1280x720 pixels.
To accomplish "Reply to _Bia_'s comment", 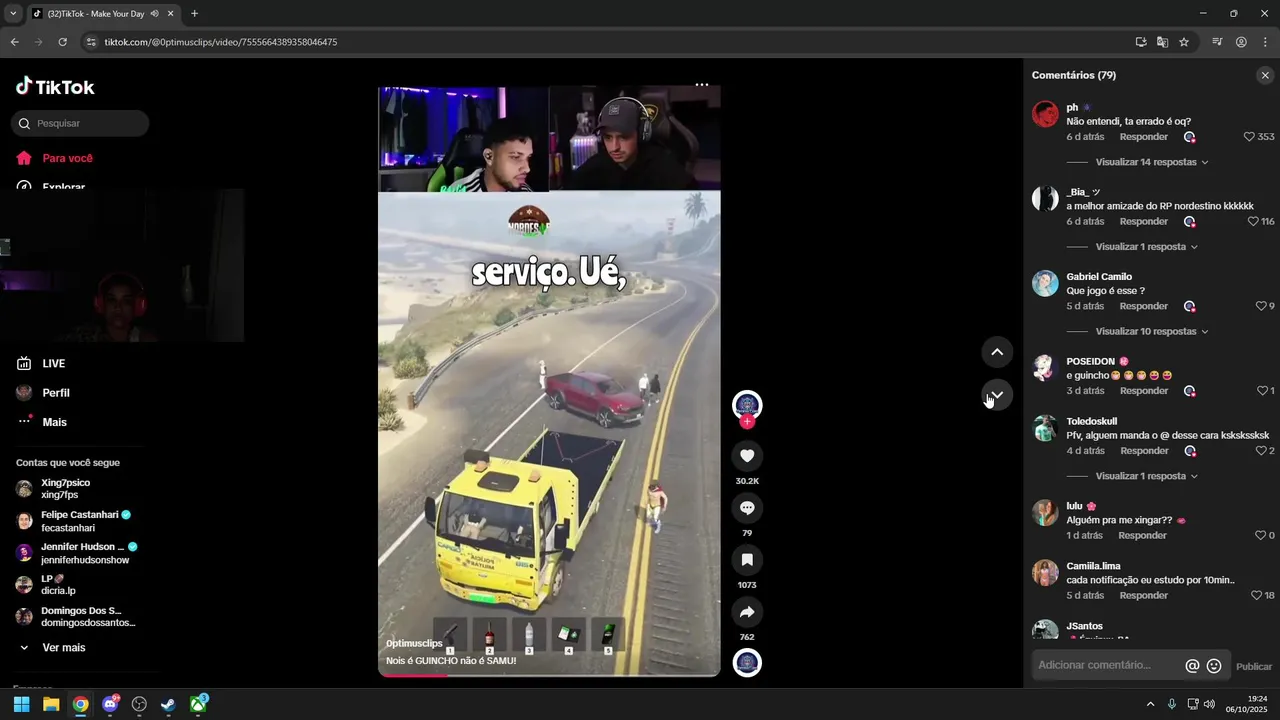I will click(x=1144, y=222).
